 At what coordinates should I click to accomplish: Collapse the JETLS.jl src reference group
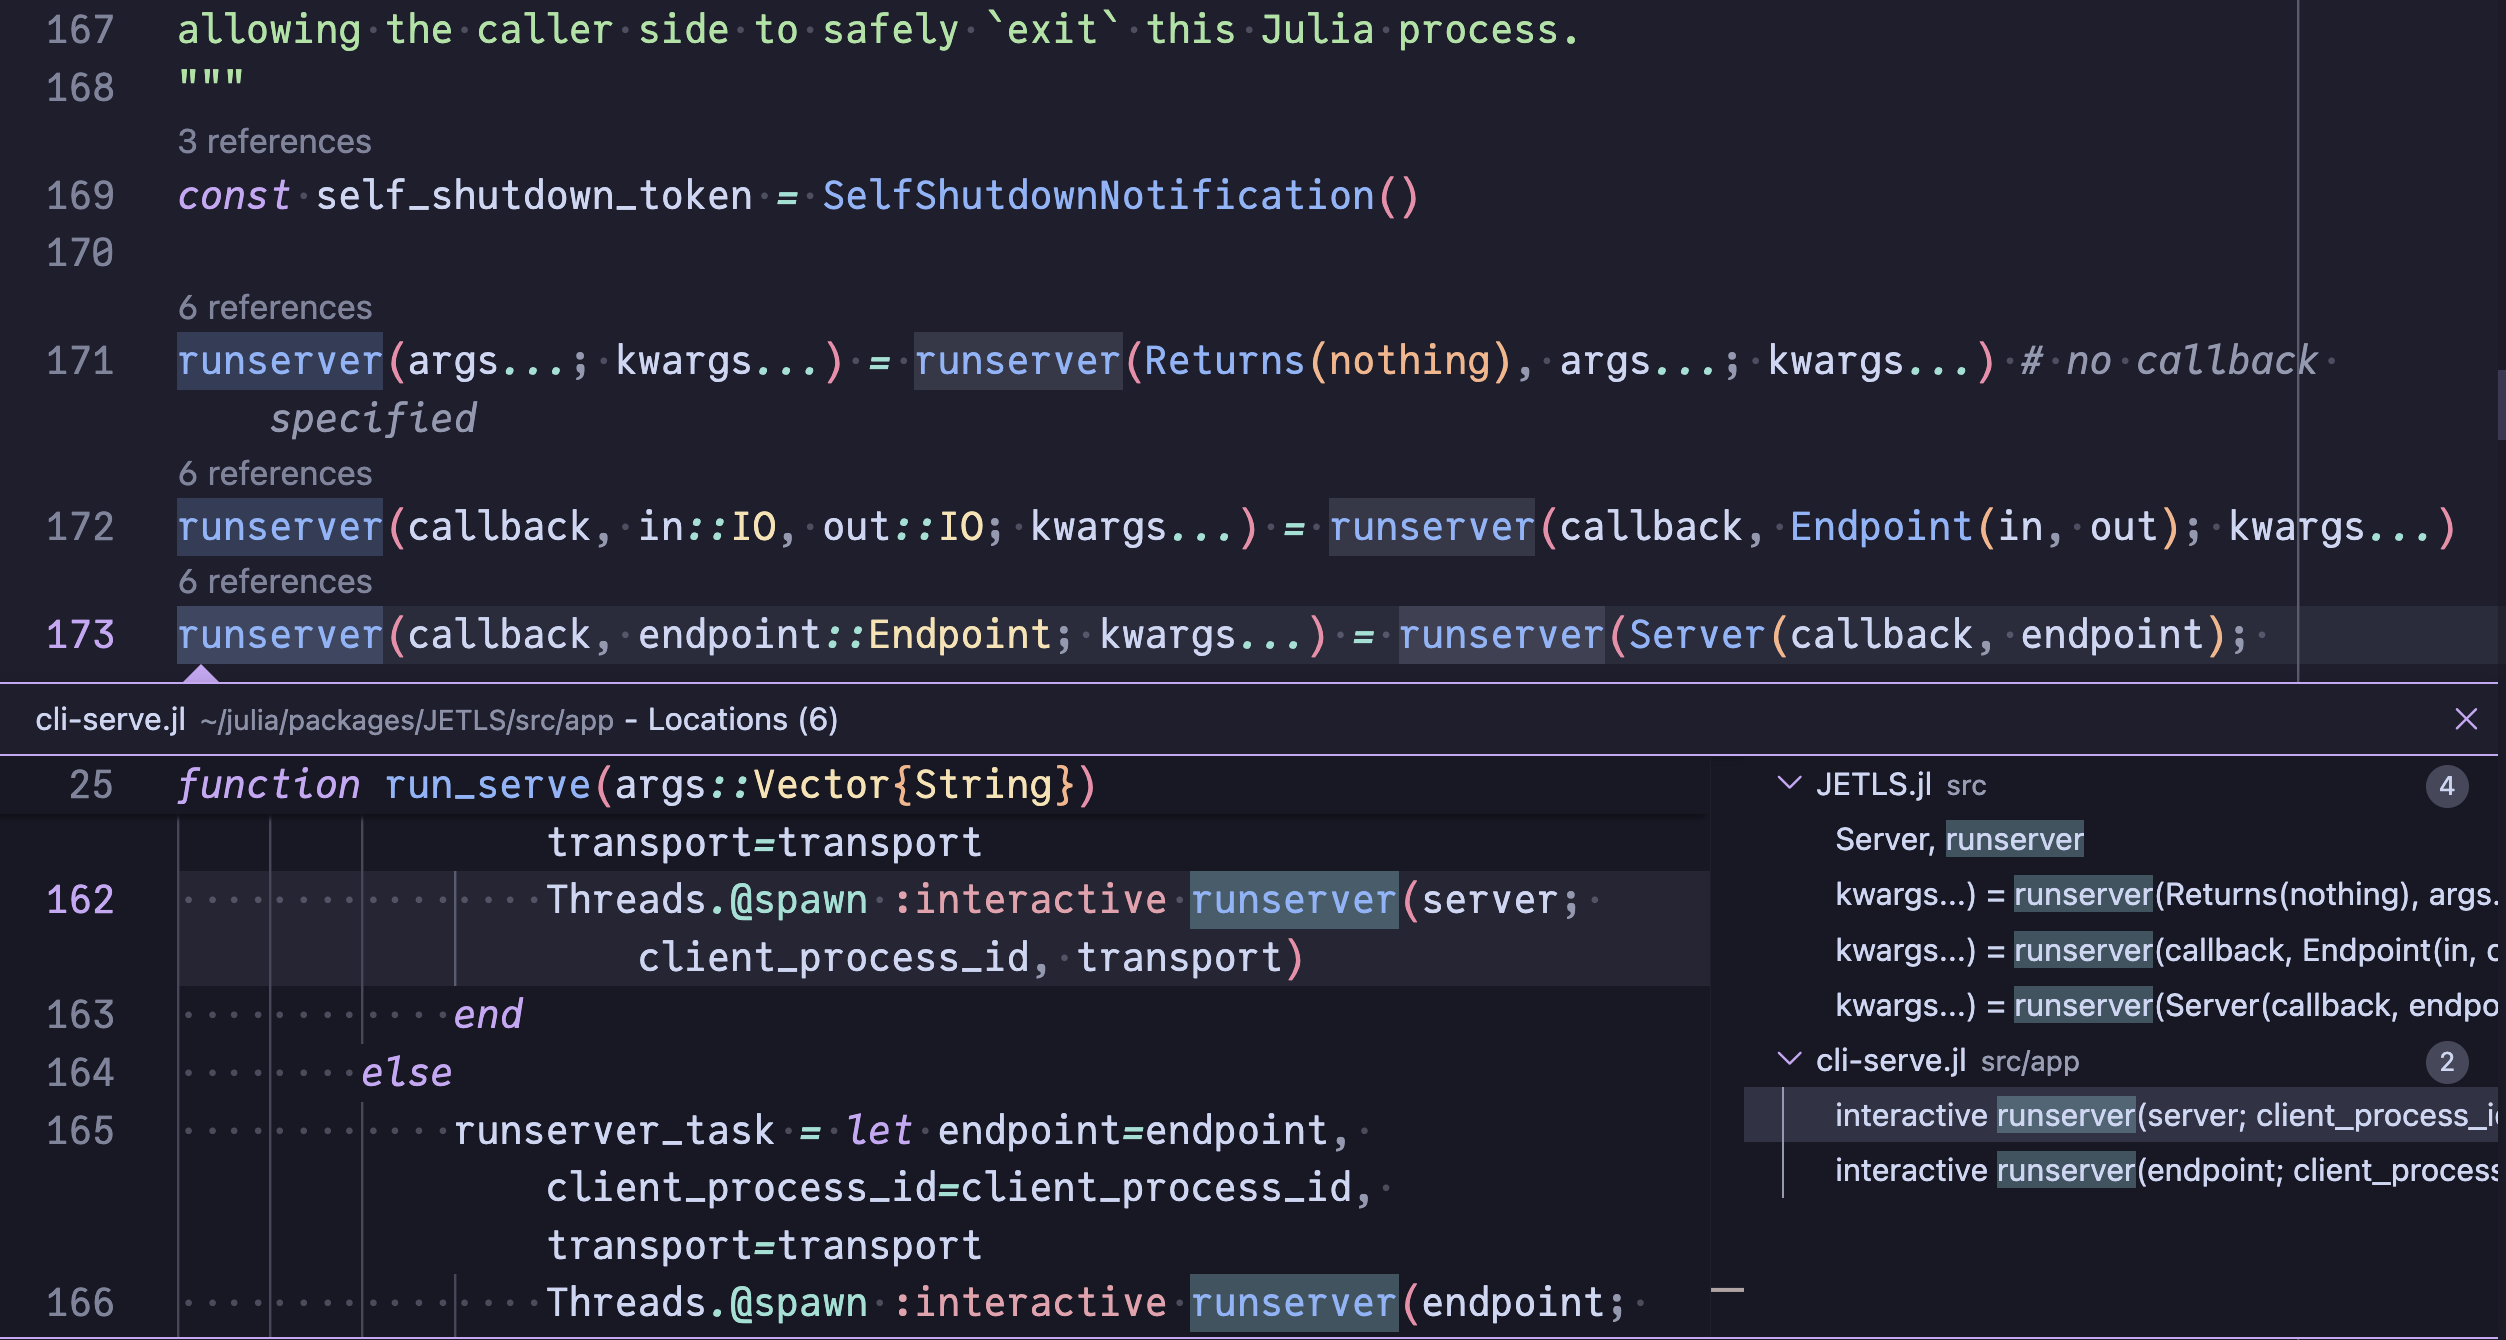tap(1789, 784)
